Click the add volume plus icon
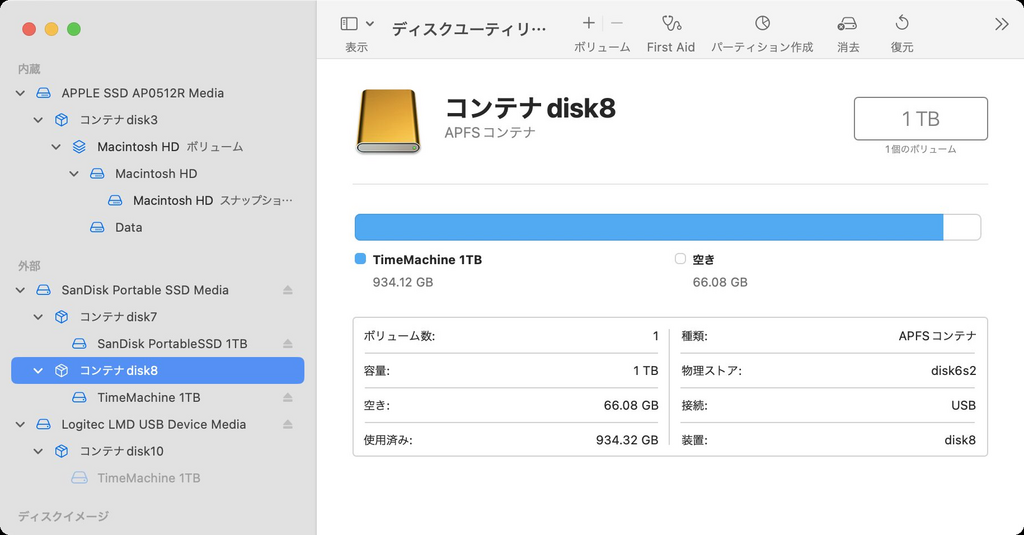This screenshot has width=1024, height=535. pos(588,24)
